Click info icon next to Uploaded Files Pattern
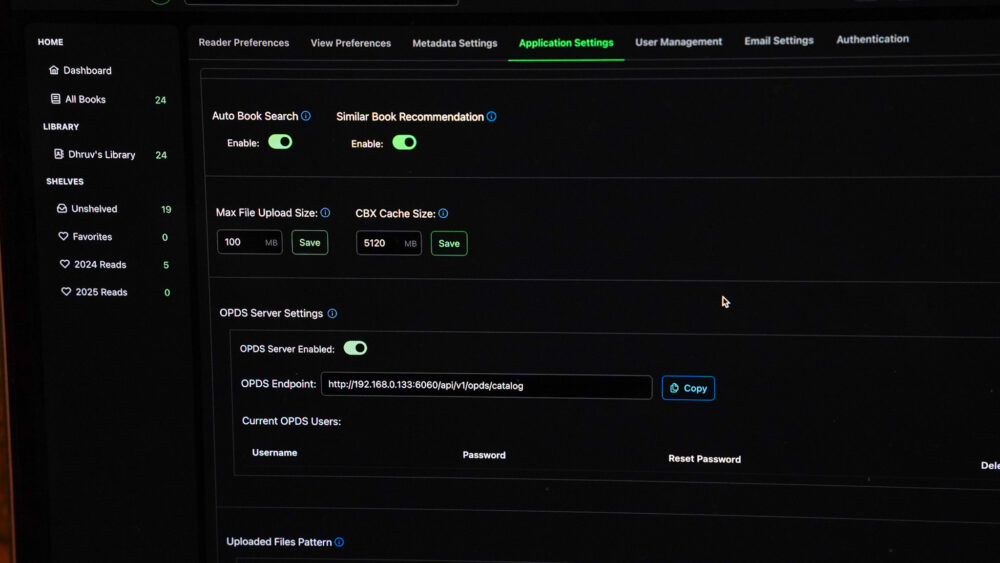This screenshot has height=563, width=1000. tap(339, 542)
